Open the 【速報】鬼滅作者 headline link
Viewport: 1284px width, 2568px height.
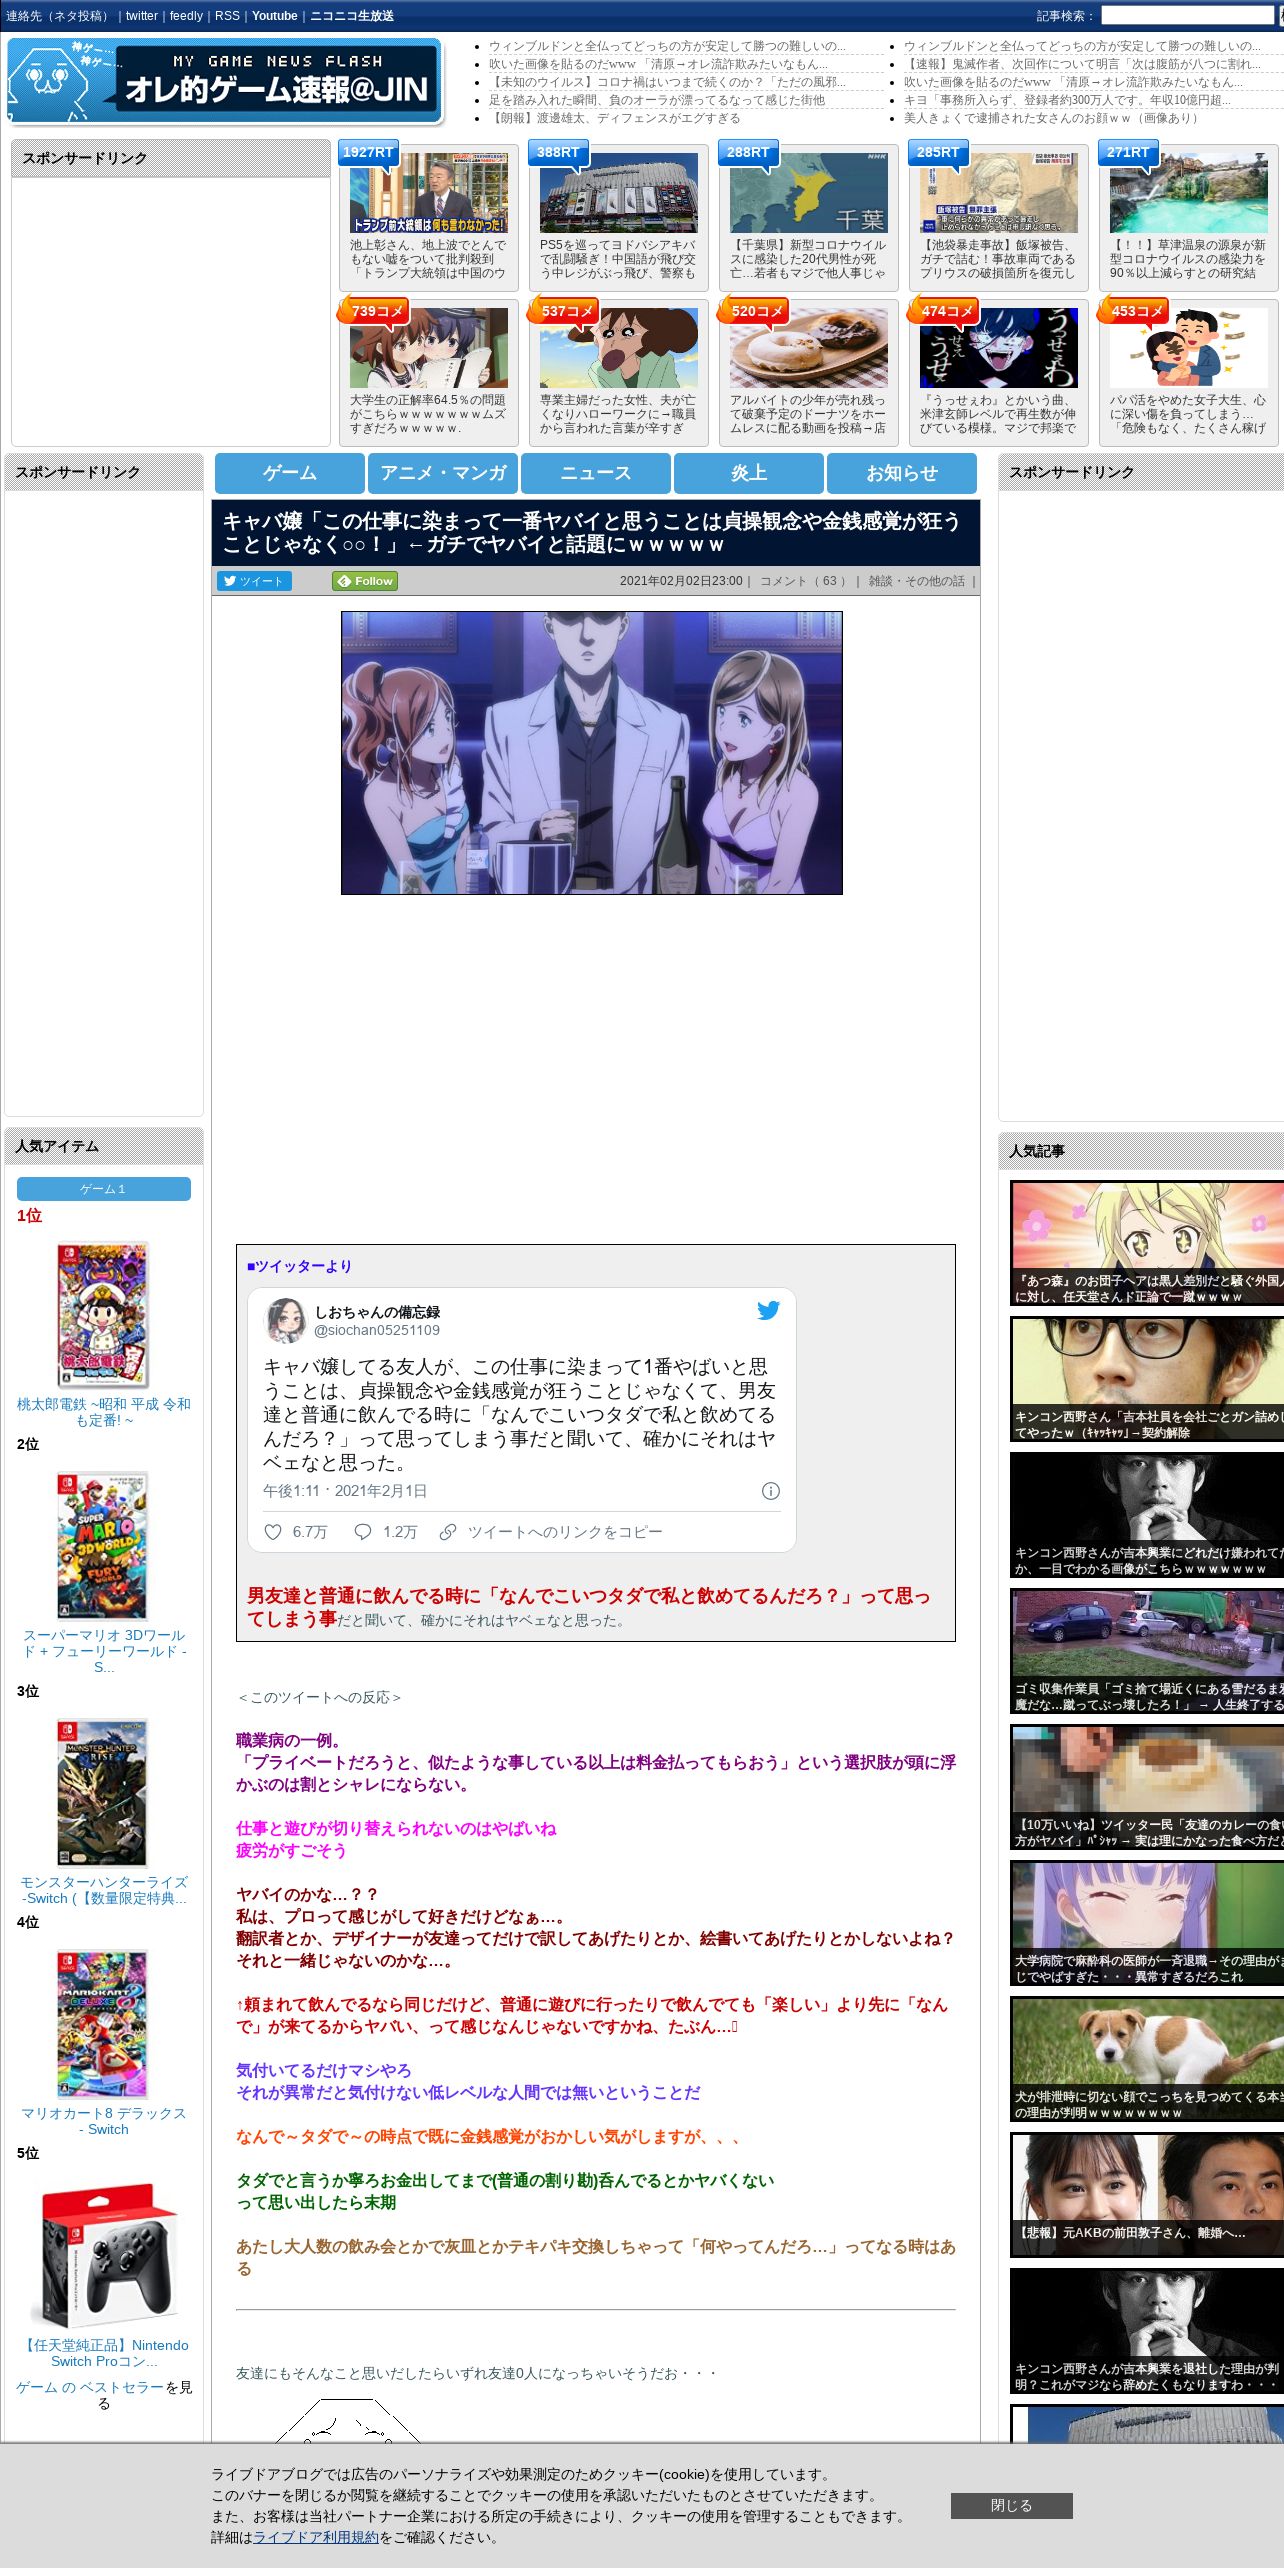click(1082, 64)
